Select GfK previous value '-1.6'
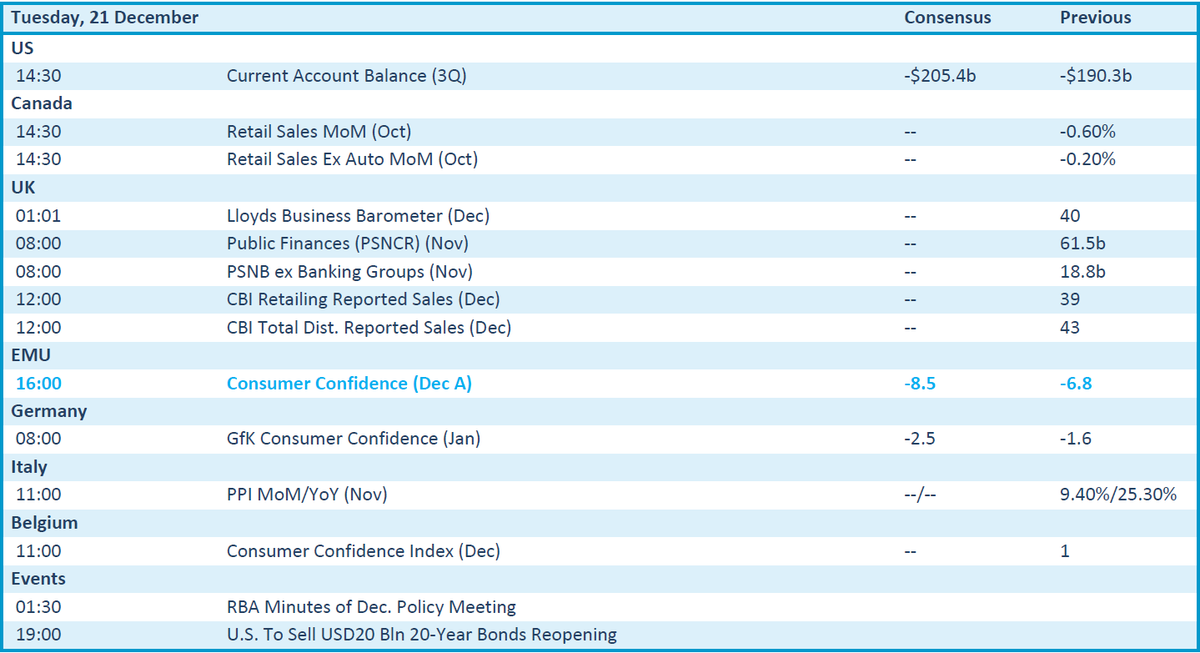 tap(1076, 439)
